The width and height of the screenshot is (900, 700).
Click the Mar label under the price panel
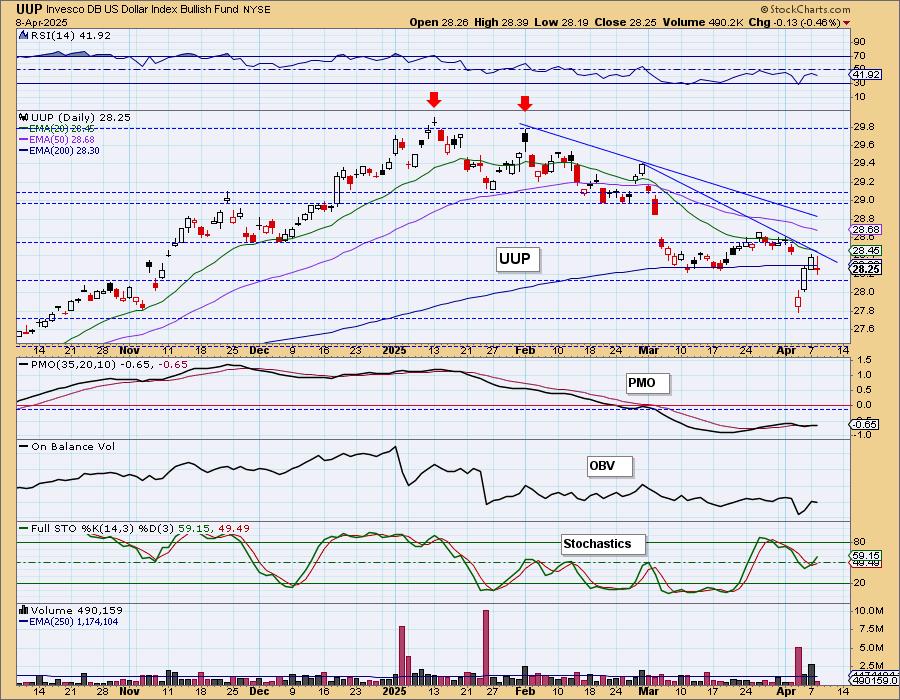coord(649,350)
